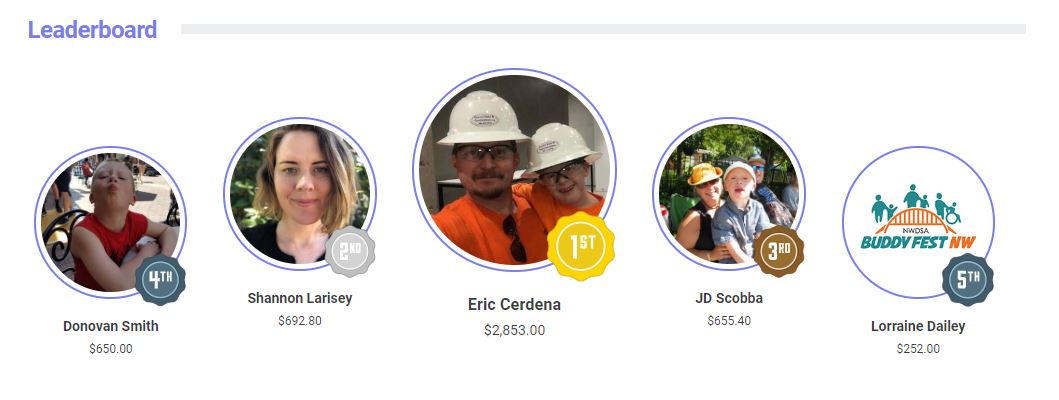Click the JD Scobba name link
The image size is (1059, 400).
[729, 298]
